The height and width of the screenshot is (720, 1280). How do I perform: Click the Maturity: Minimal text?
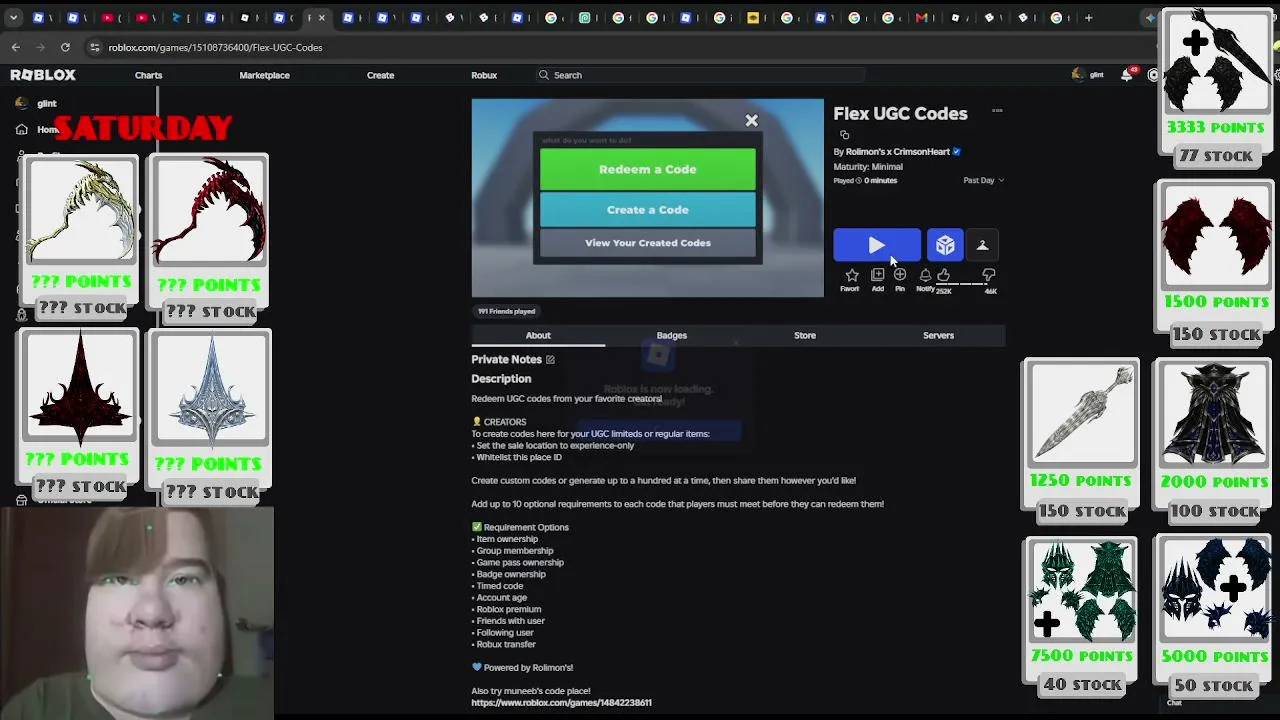[868, 167]
